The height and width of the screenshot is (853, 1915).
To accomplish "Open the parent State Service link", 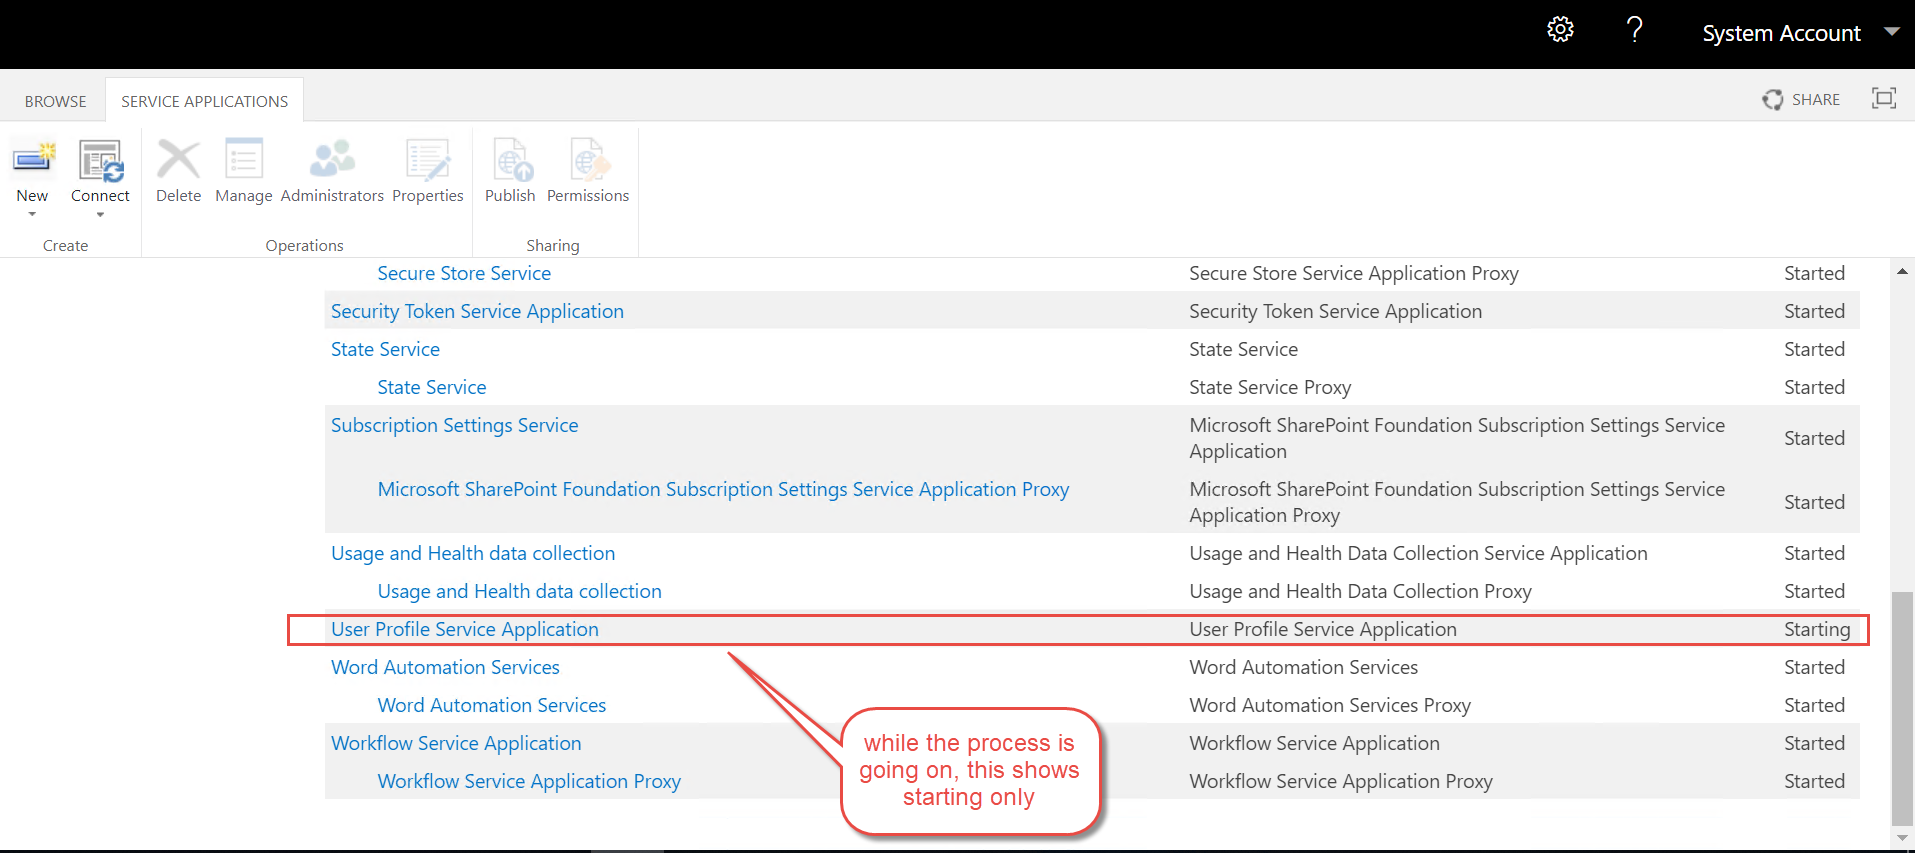I will (x=385, y=349).
